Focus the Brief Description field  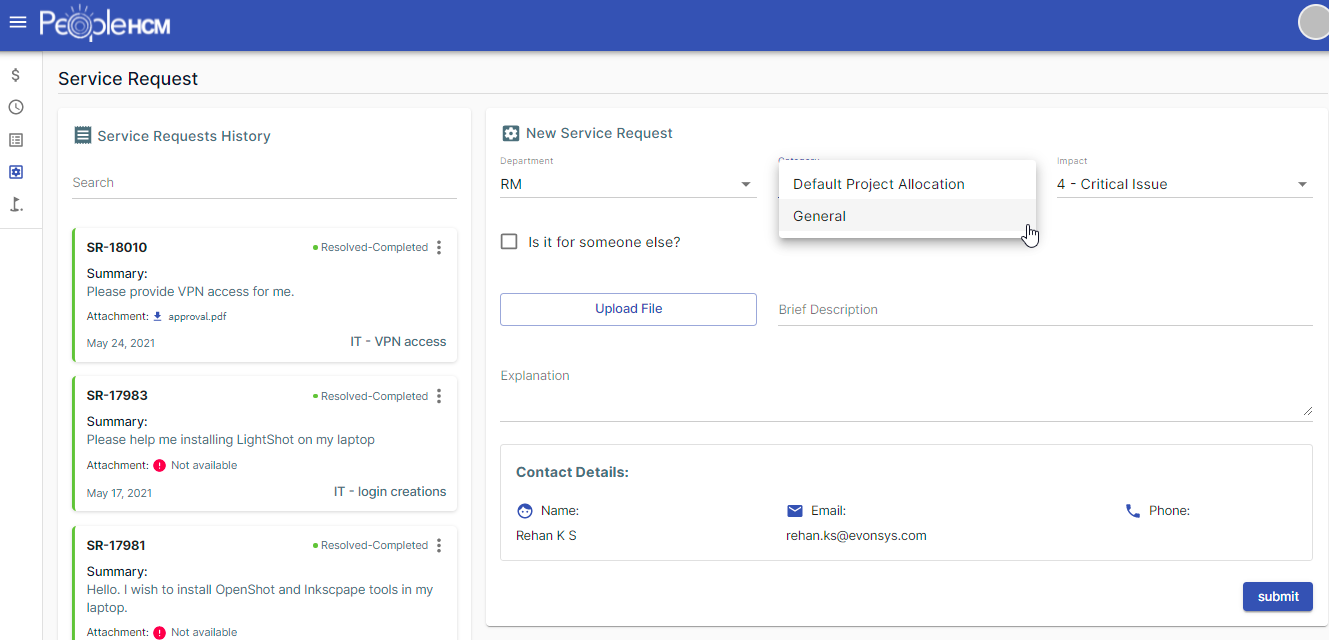click(1044, 310)
